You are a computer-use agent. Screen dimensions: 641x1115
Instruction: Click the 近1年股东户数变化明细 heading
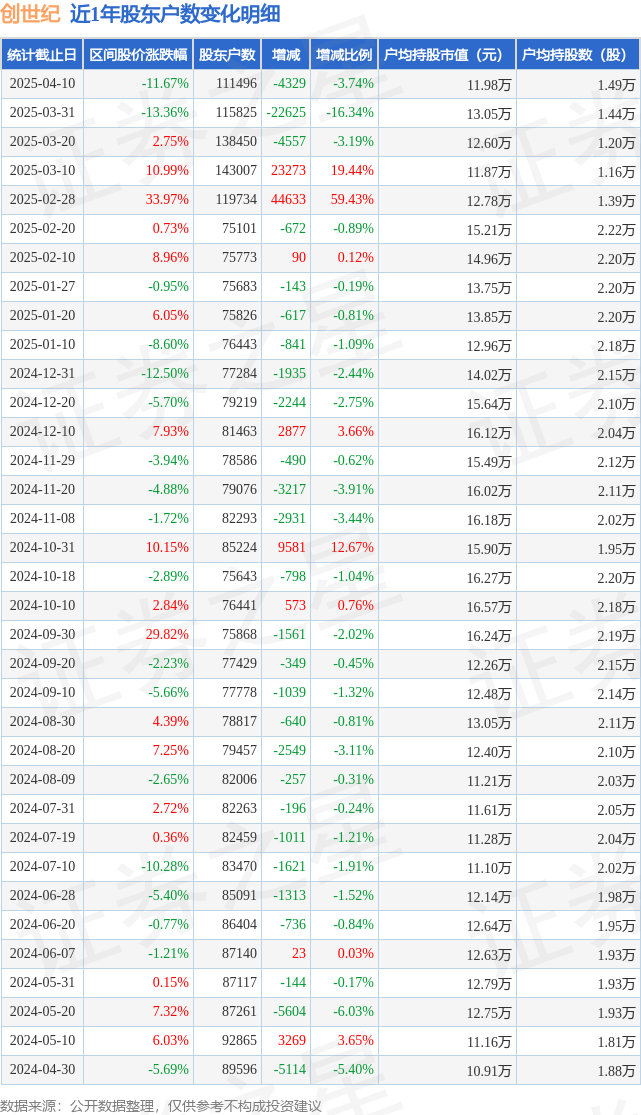coord(175,14)
